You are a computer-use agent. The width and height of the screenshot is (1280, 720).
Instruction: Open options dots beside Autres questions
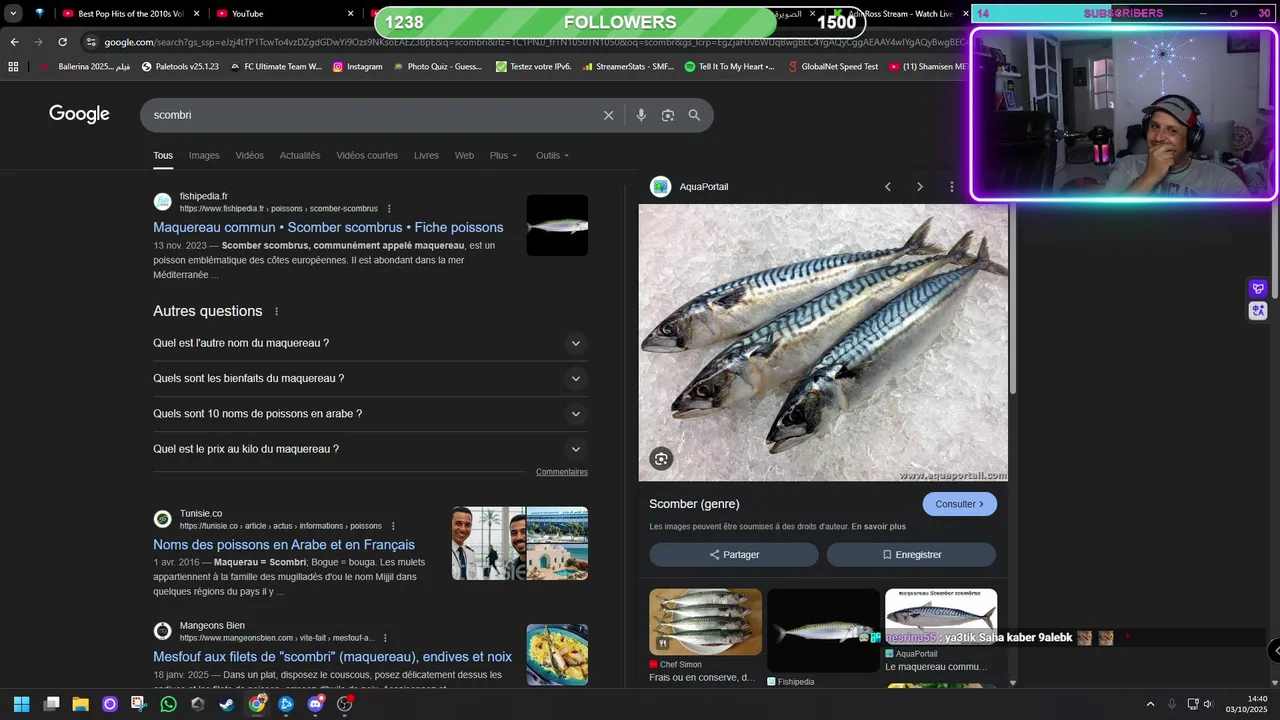click(x=277, y=311)
